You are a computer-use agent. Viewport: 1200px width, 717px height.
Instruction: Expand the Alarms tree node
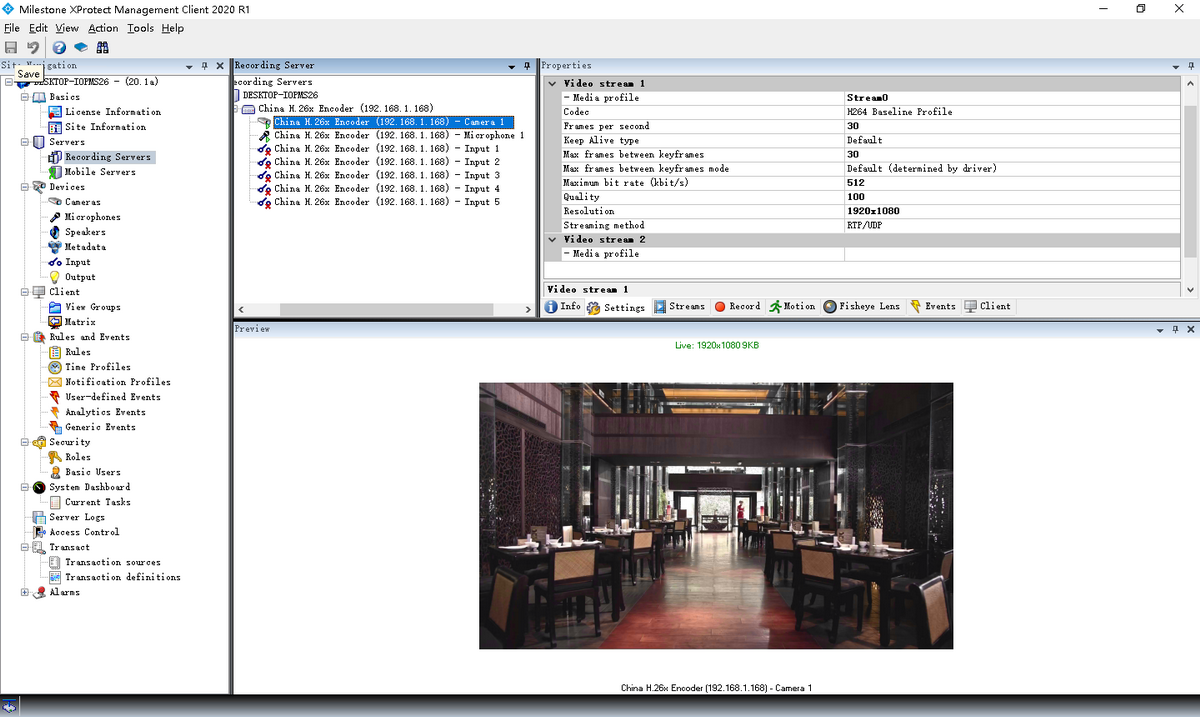[25, 592]
